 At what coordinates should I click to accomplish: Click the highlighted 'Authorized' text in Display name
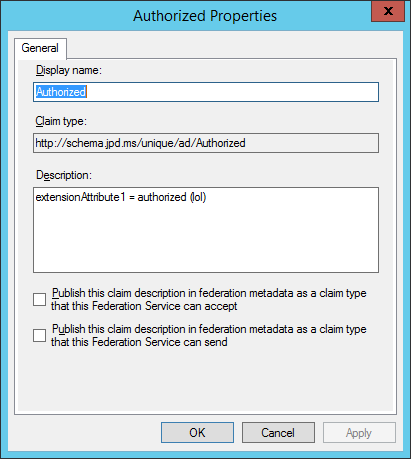point(61,92)
